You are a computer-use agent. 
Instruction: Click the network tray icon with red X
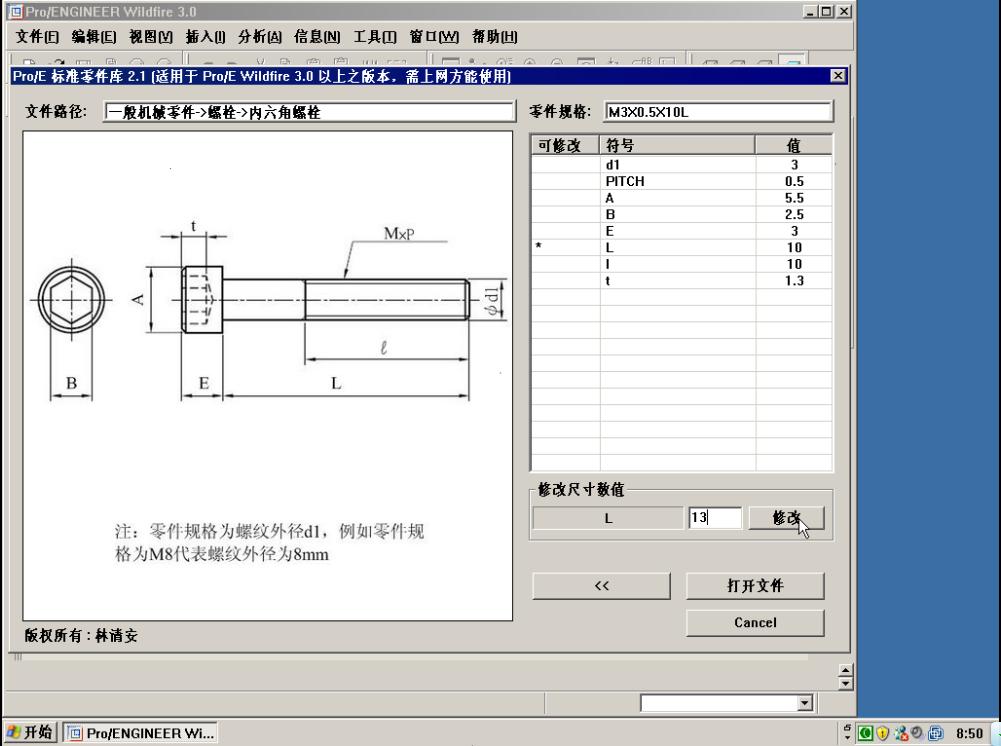click(x=901, y=733)
